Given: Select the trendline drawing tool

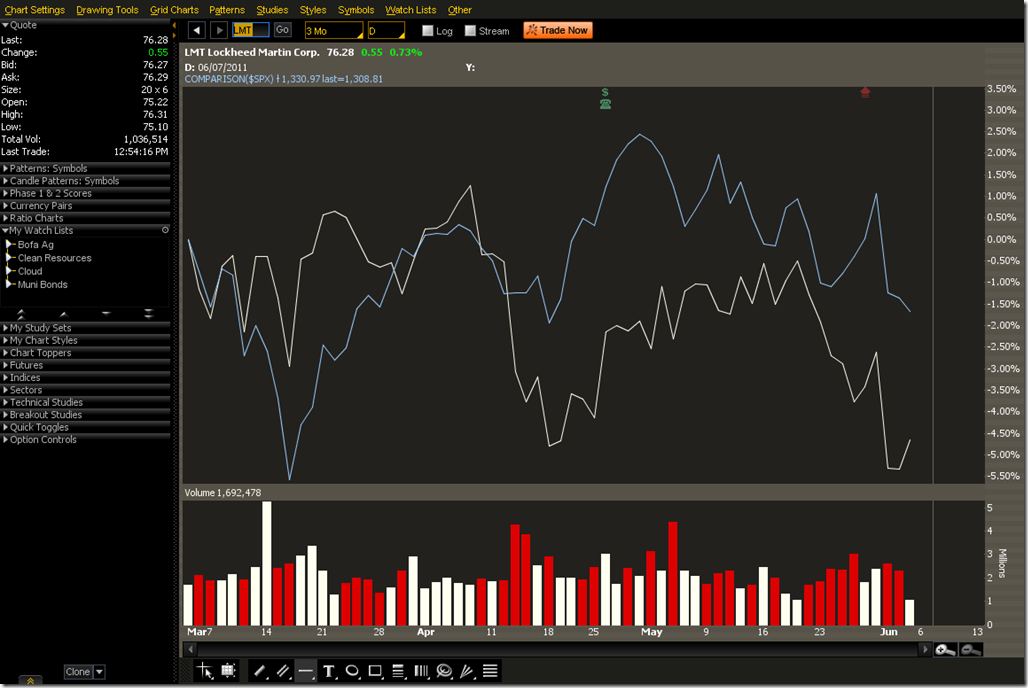Looking at the screenshot, I should [x=260, y=670].
